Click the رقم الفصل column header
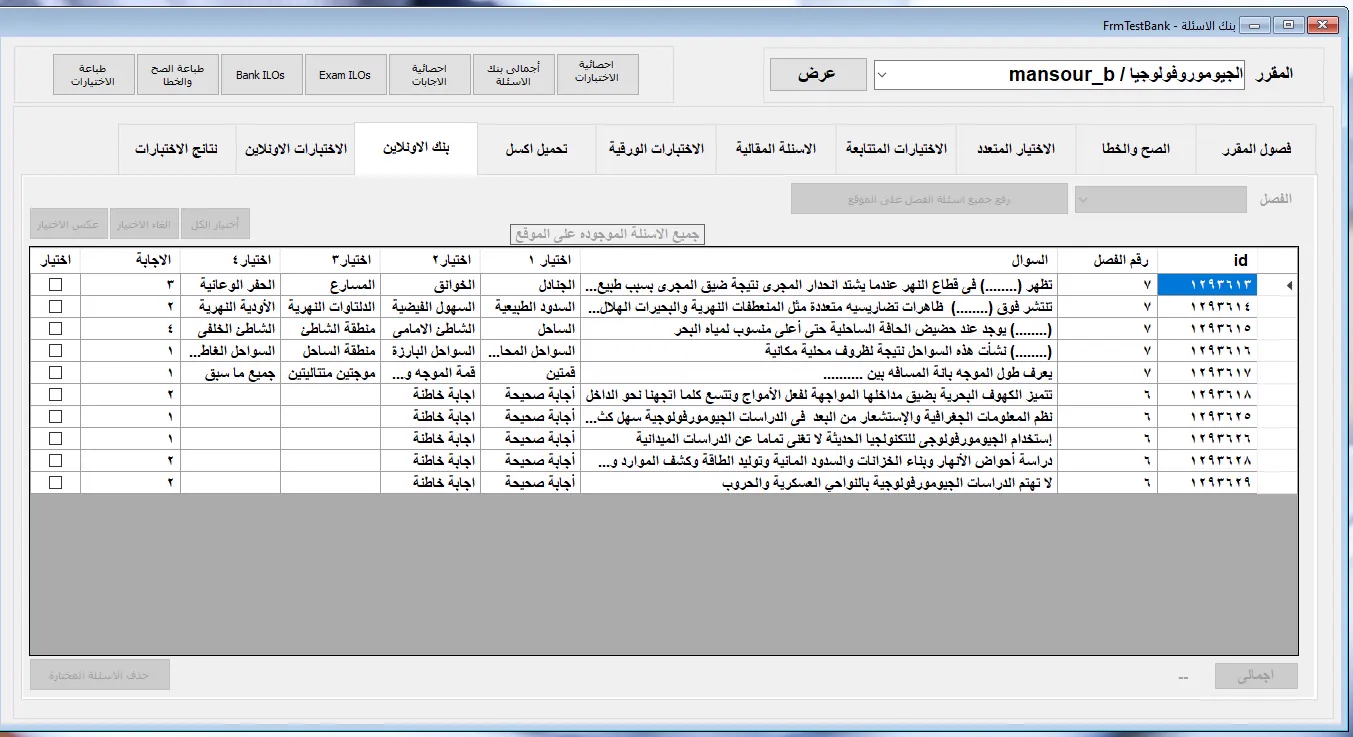Image resolution: width=1353 pixels, height=737 pixels. click(1107, 260)
